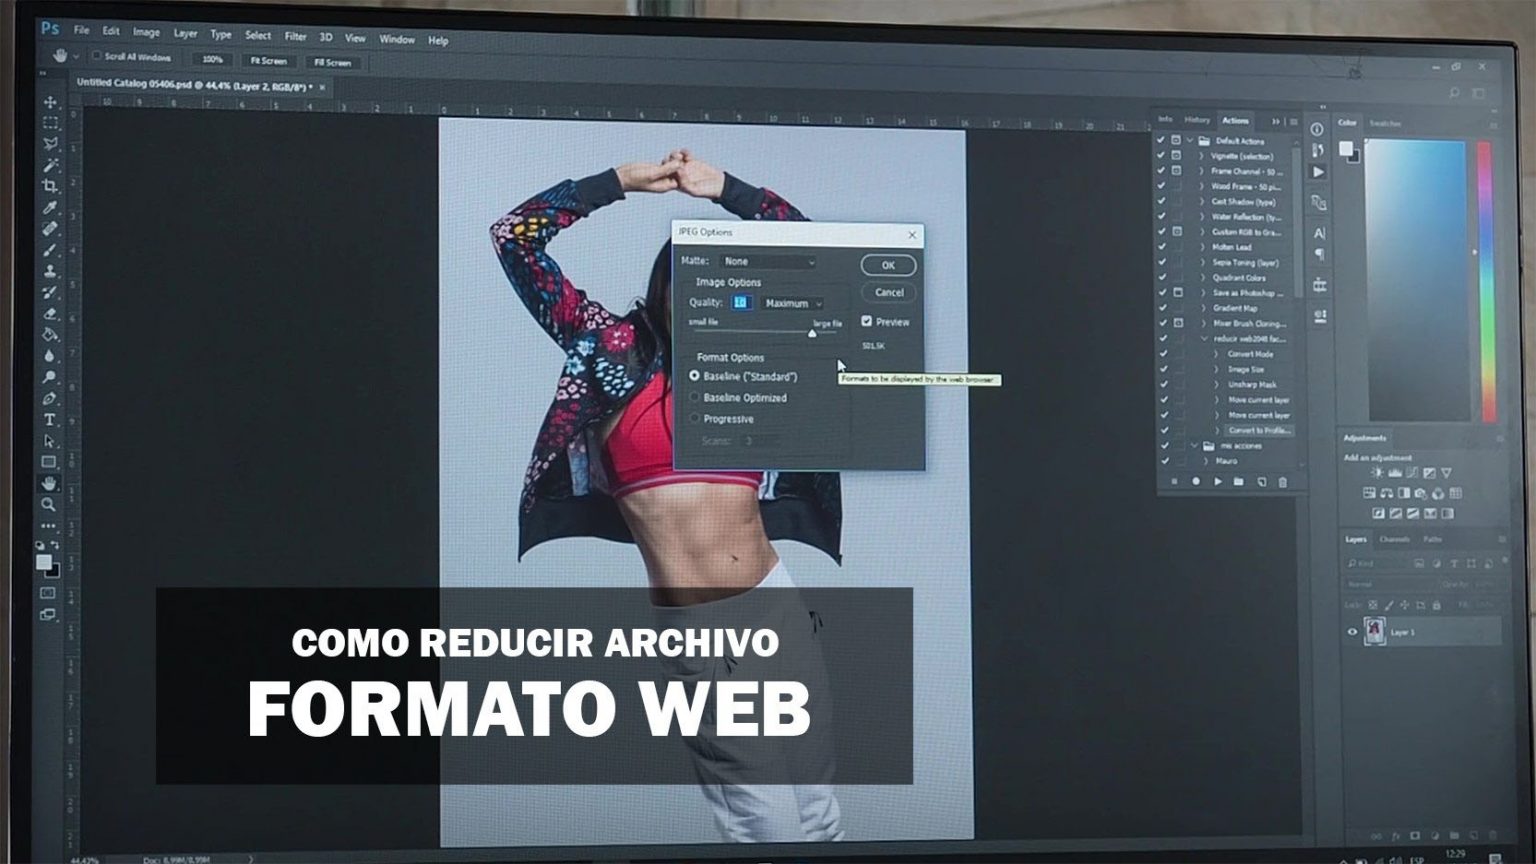Click OK in JPEG Options dialog
The height and width of the screenshot is (864, 1536).
pyautogui.click(x=888, y=265)
